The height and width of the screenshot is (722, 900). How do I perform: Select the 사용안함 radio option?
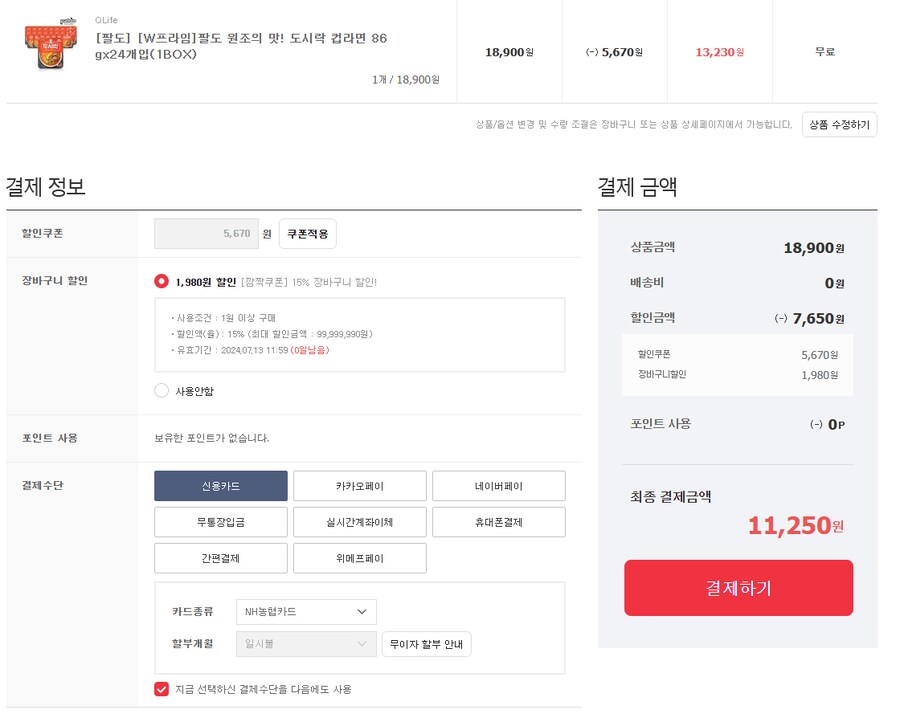tap(161, 390)
